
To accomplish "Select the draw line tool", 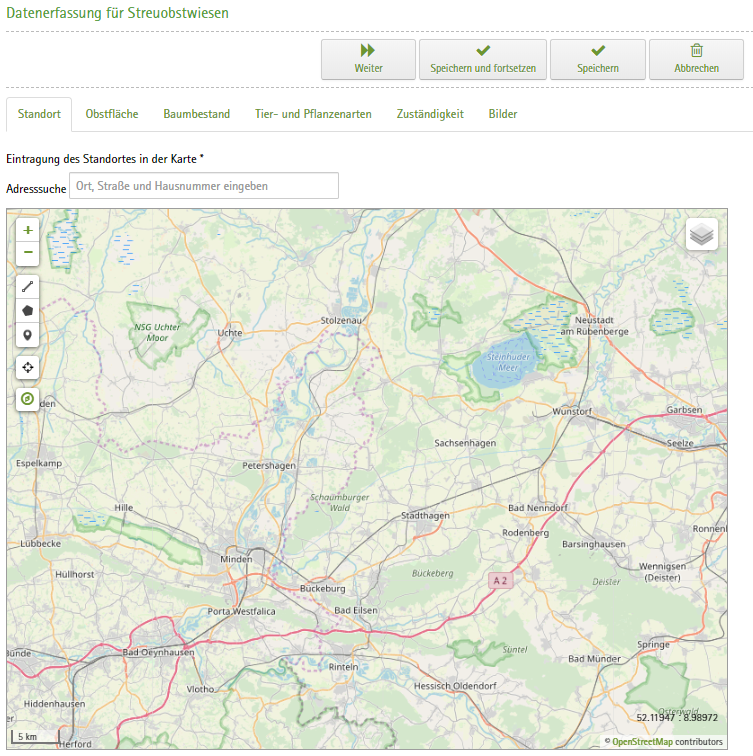I will 28,286.
